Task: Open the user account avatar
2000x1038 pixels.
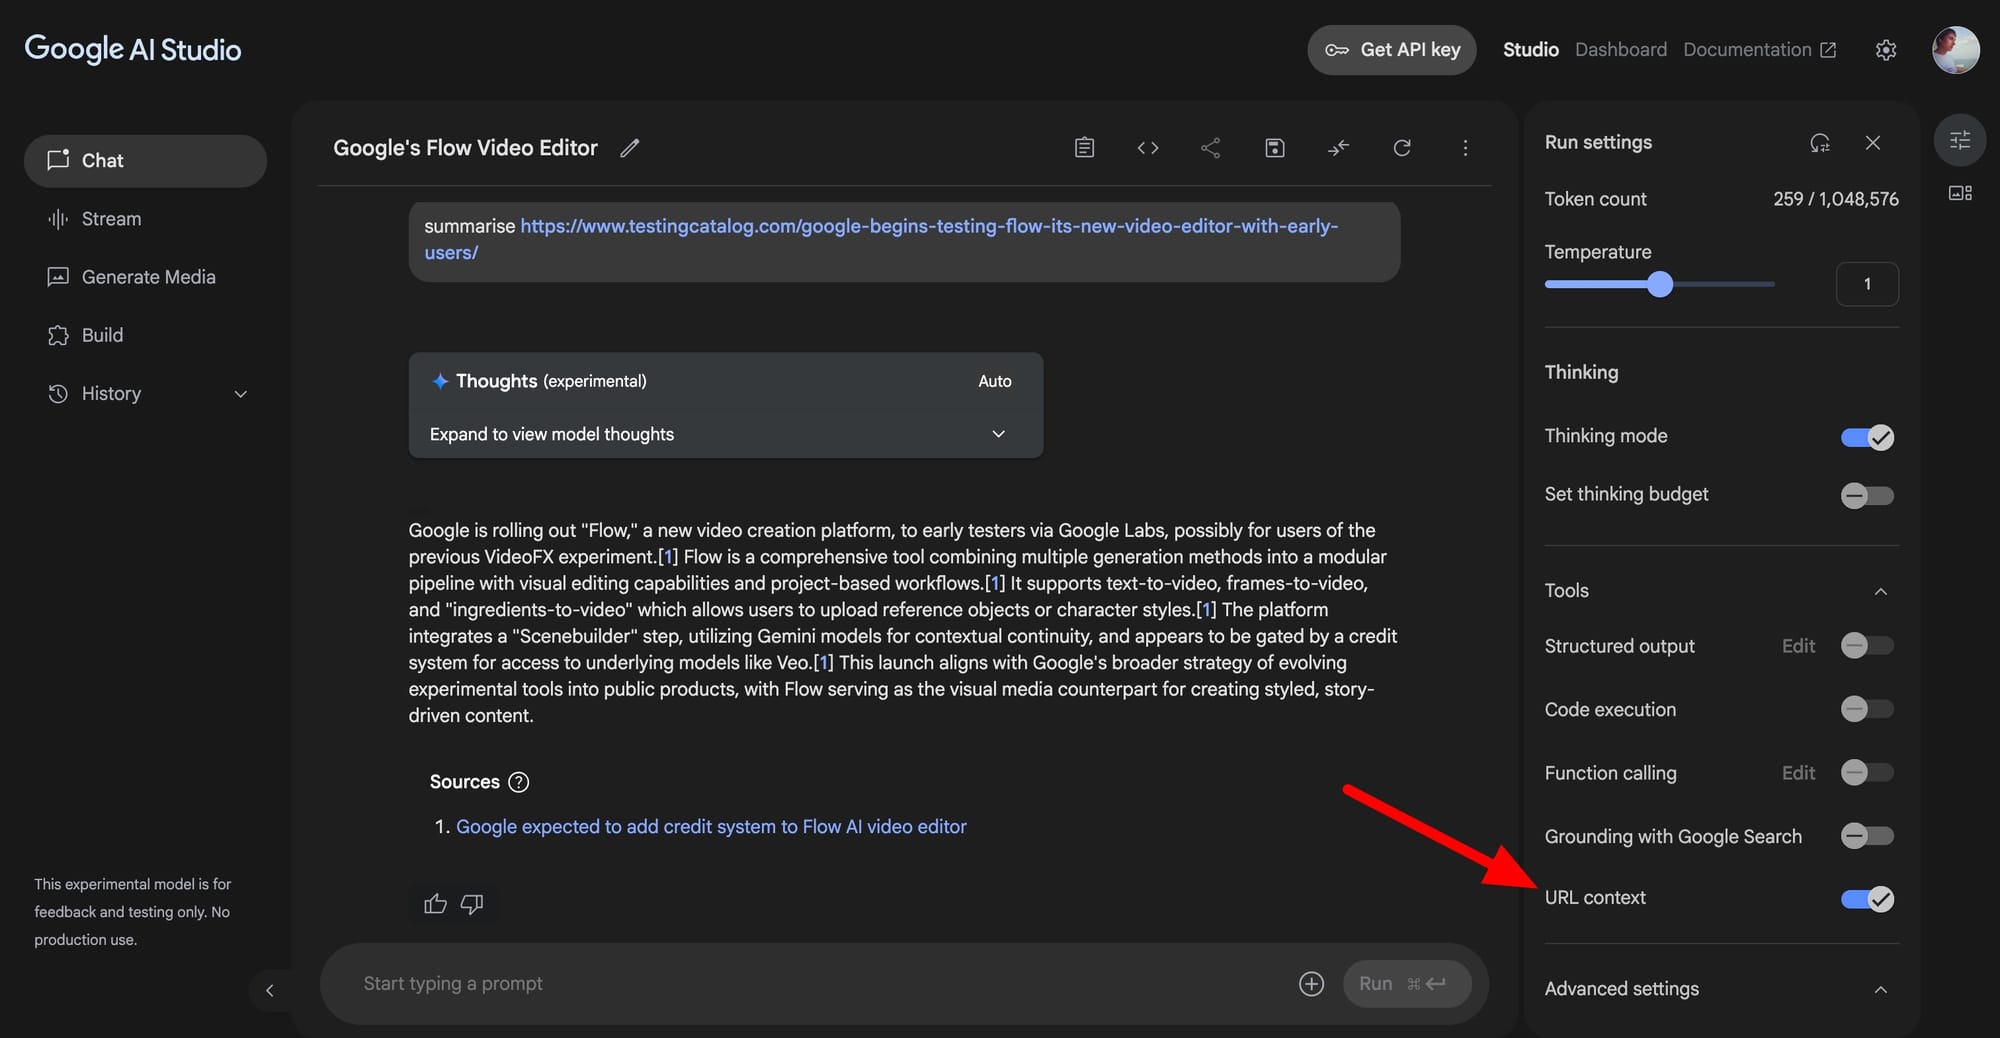Action: [x=1956, y=50]
